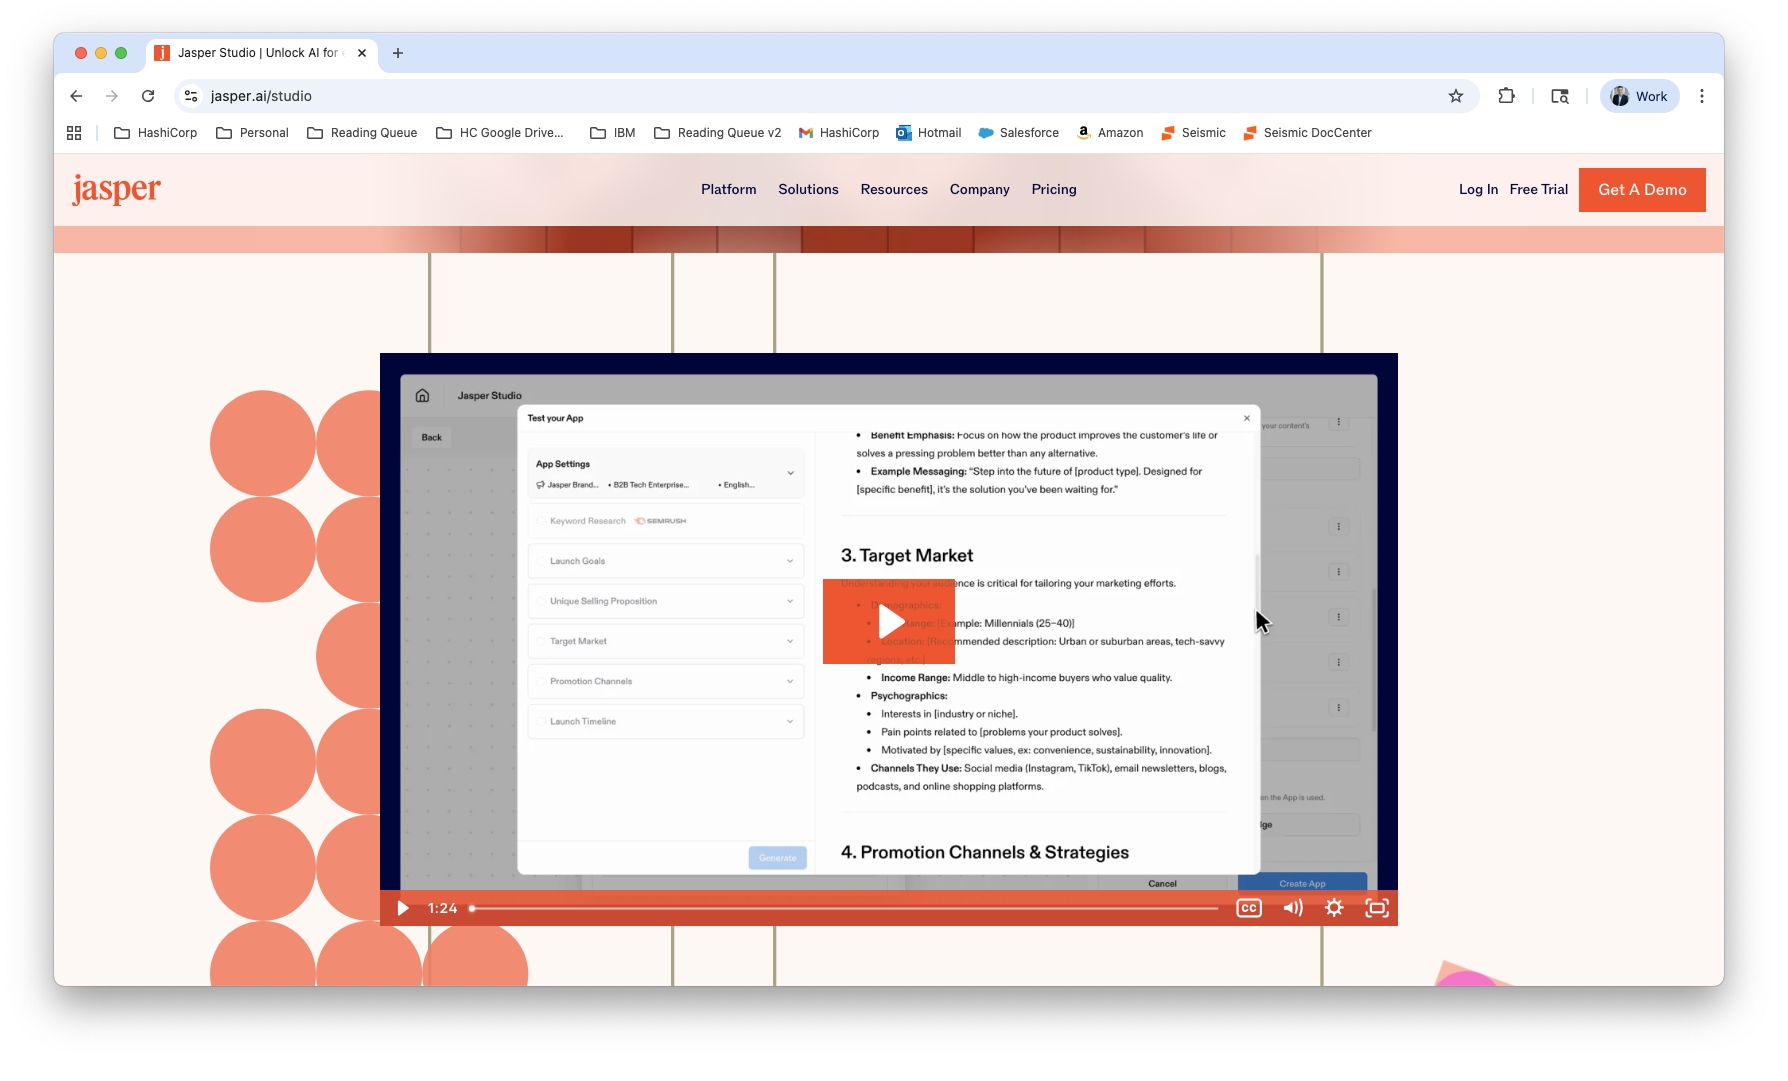Open the HC Google Drive bookmark folder
The height and width of the screenshot is (1081, 1788).
point(500,133)
